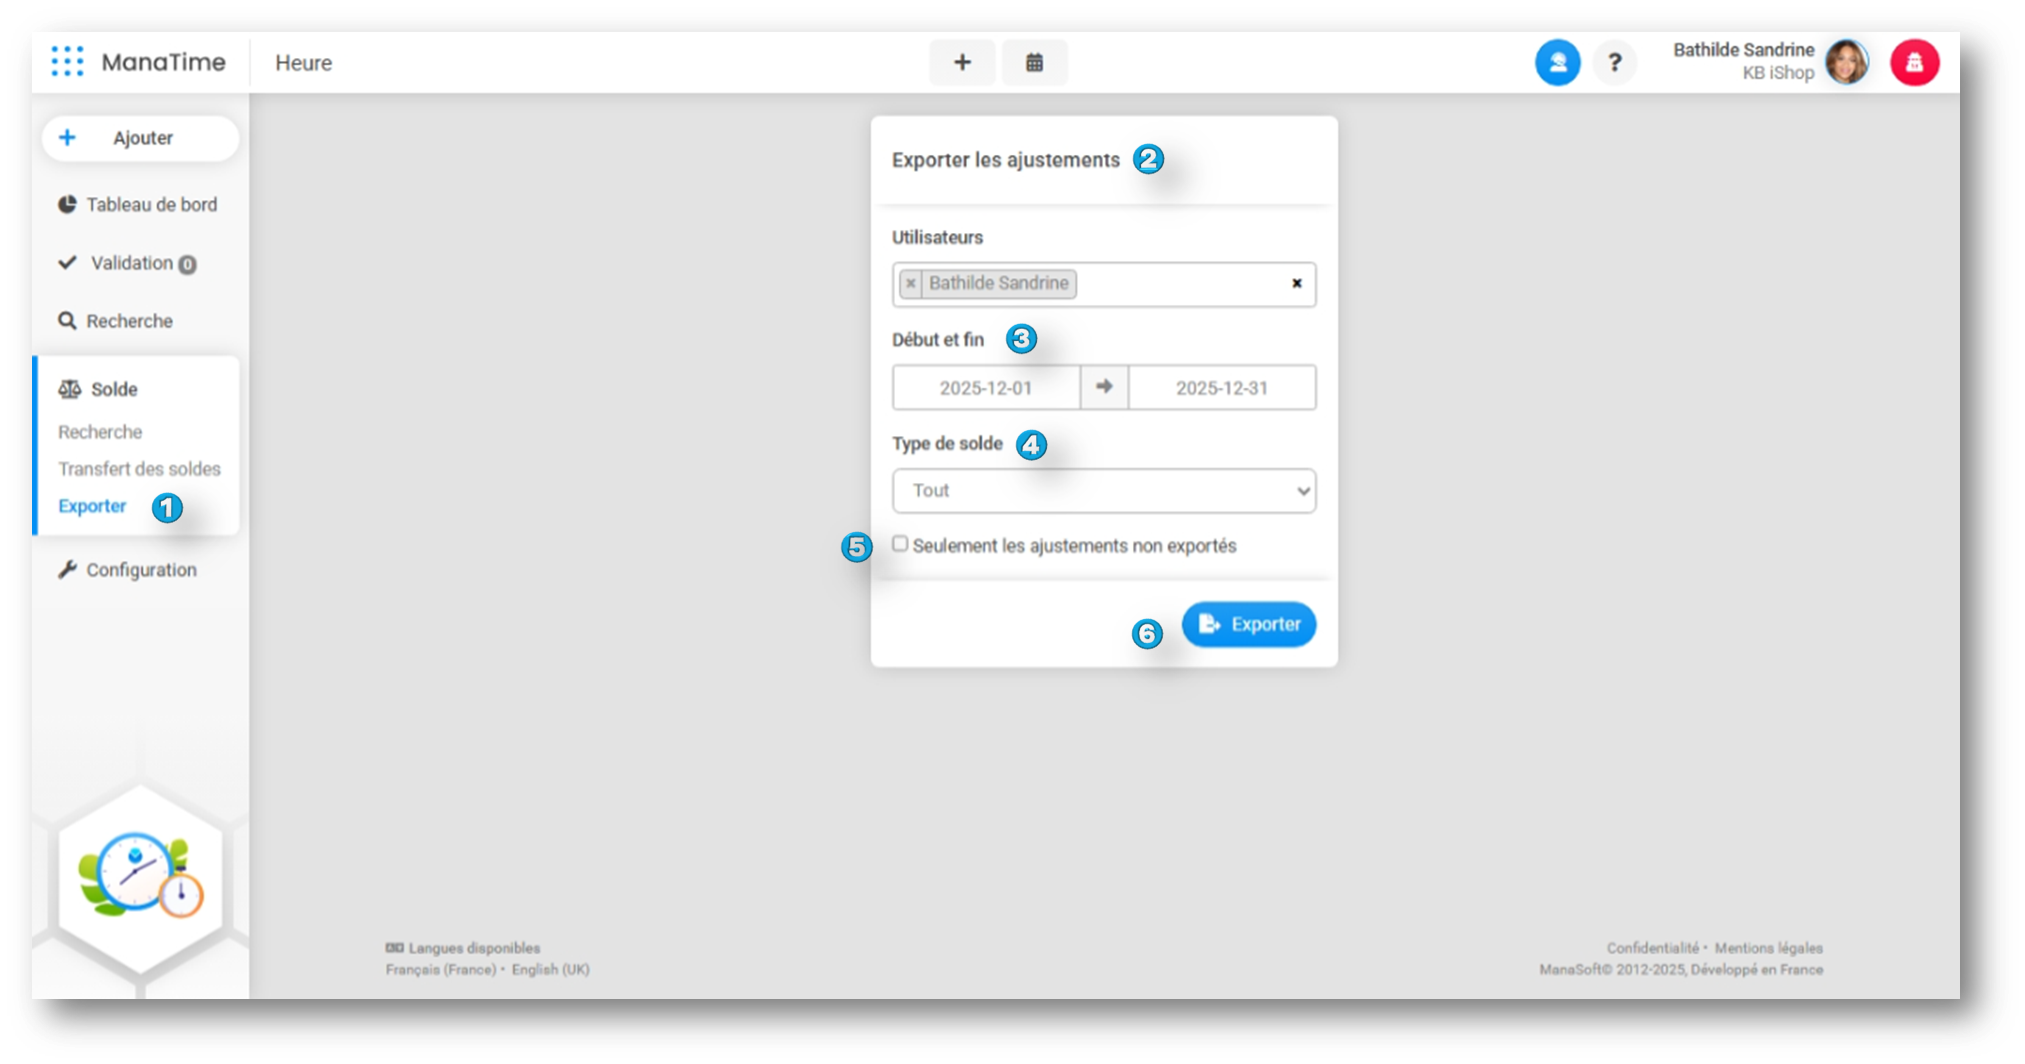Go to Tableau de bord

[150, 205]
